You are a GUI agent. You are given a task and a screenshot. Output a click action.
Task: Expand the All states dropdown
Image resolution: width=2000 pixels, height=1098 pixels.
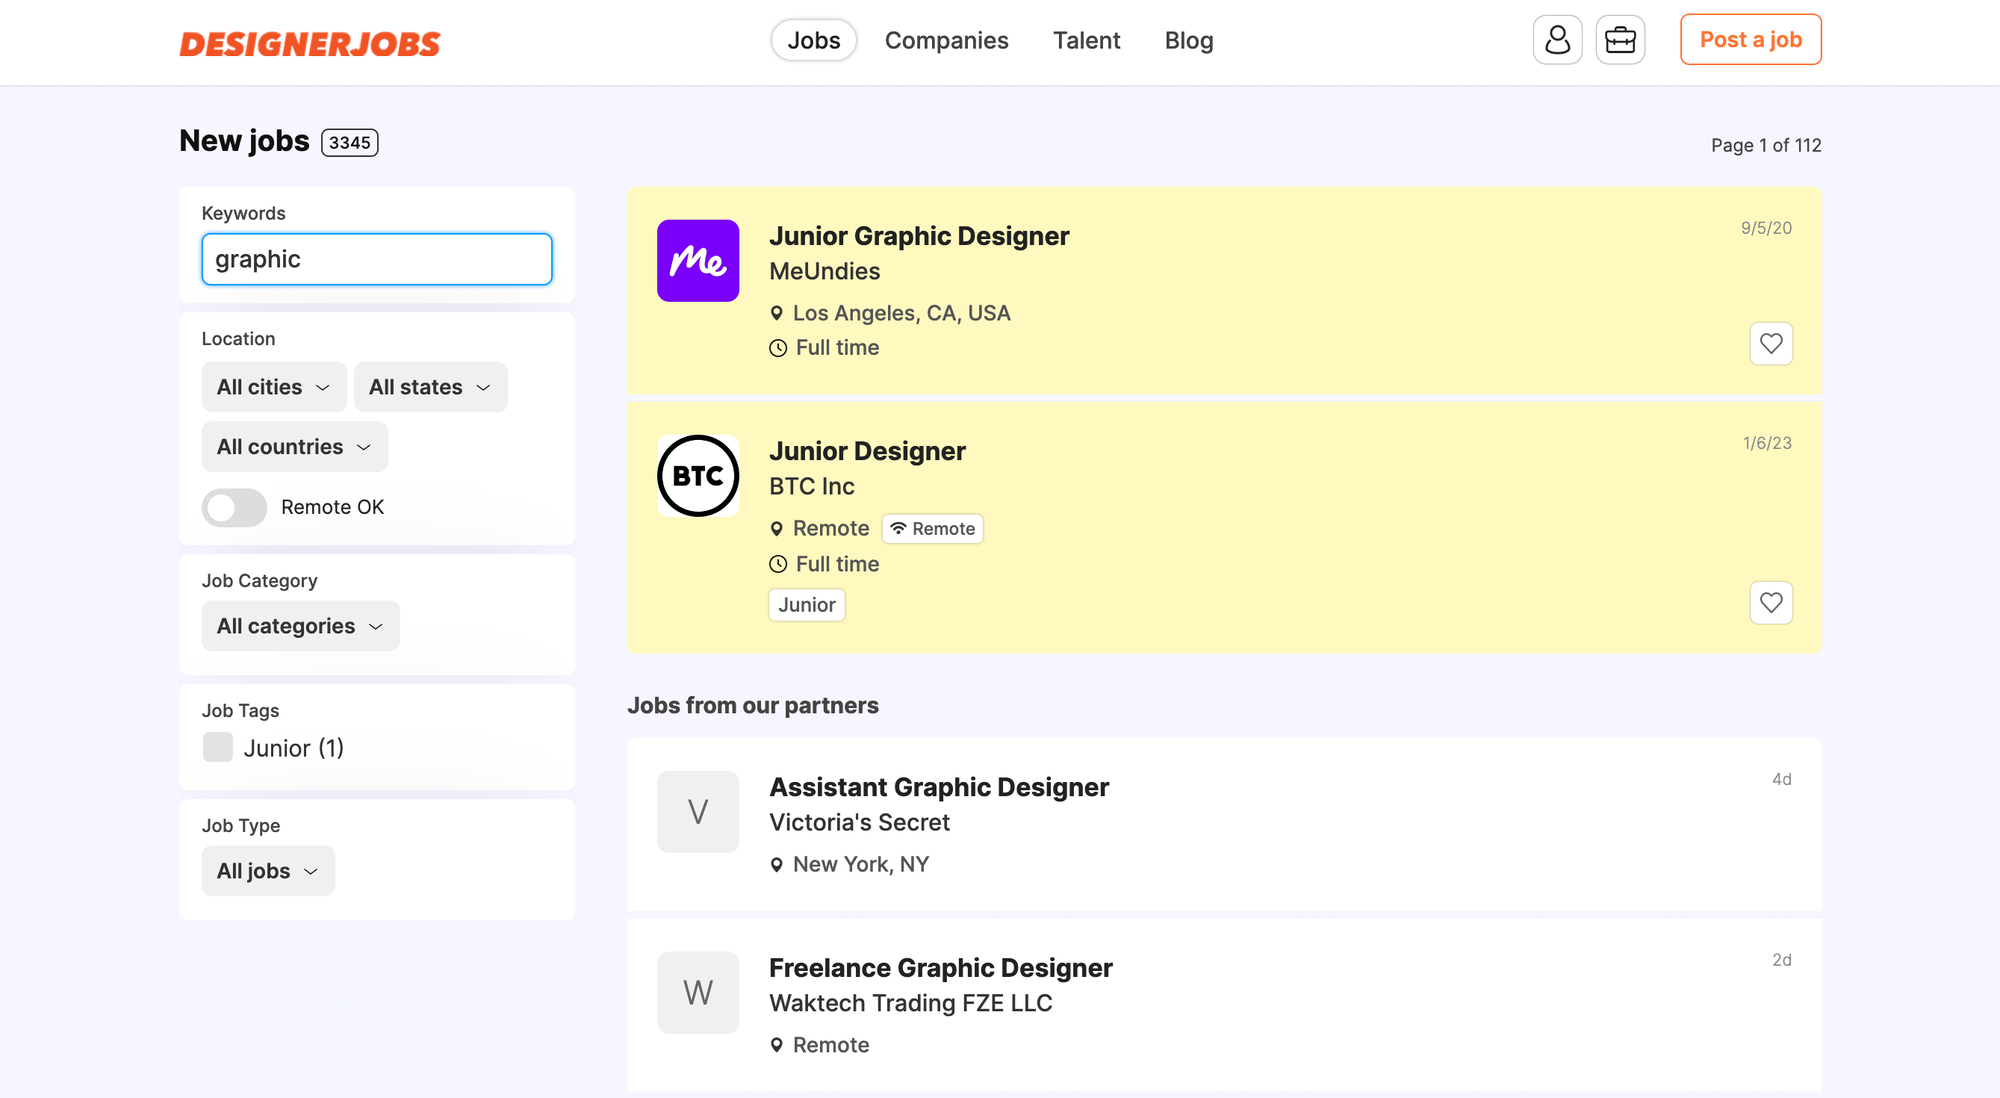point(430,387)
